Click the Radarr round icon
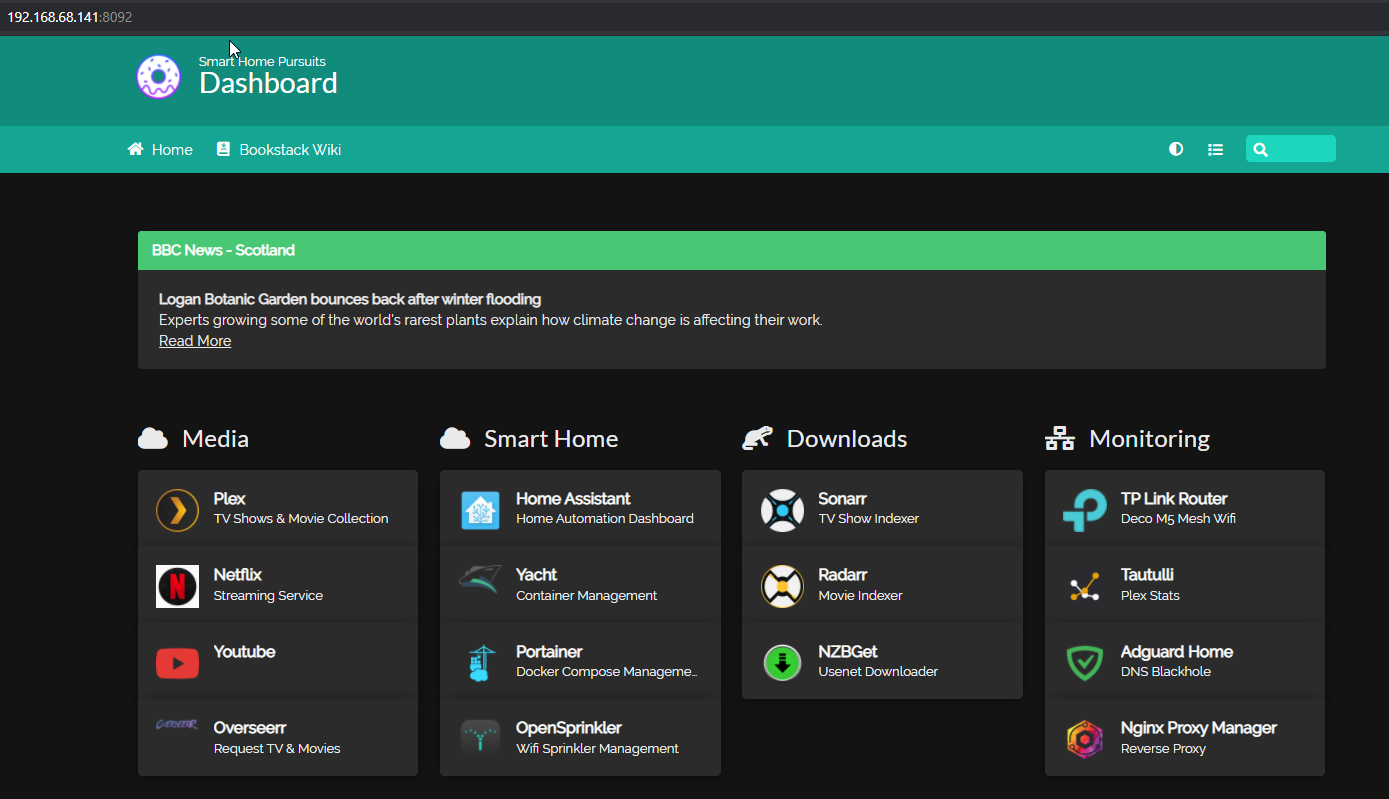 [782, 586]
